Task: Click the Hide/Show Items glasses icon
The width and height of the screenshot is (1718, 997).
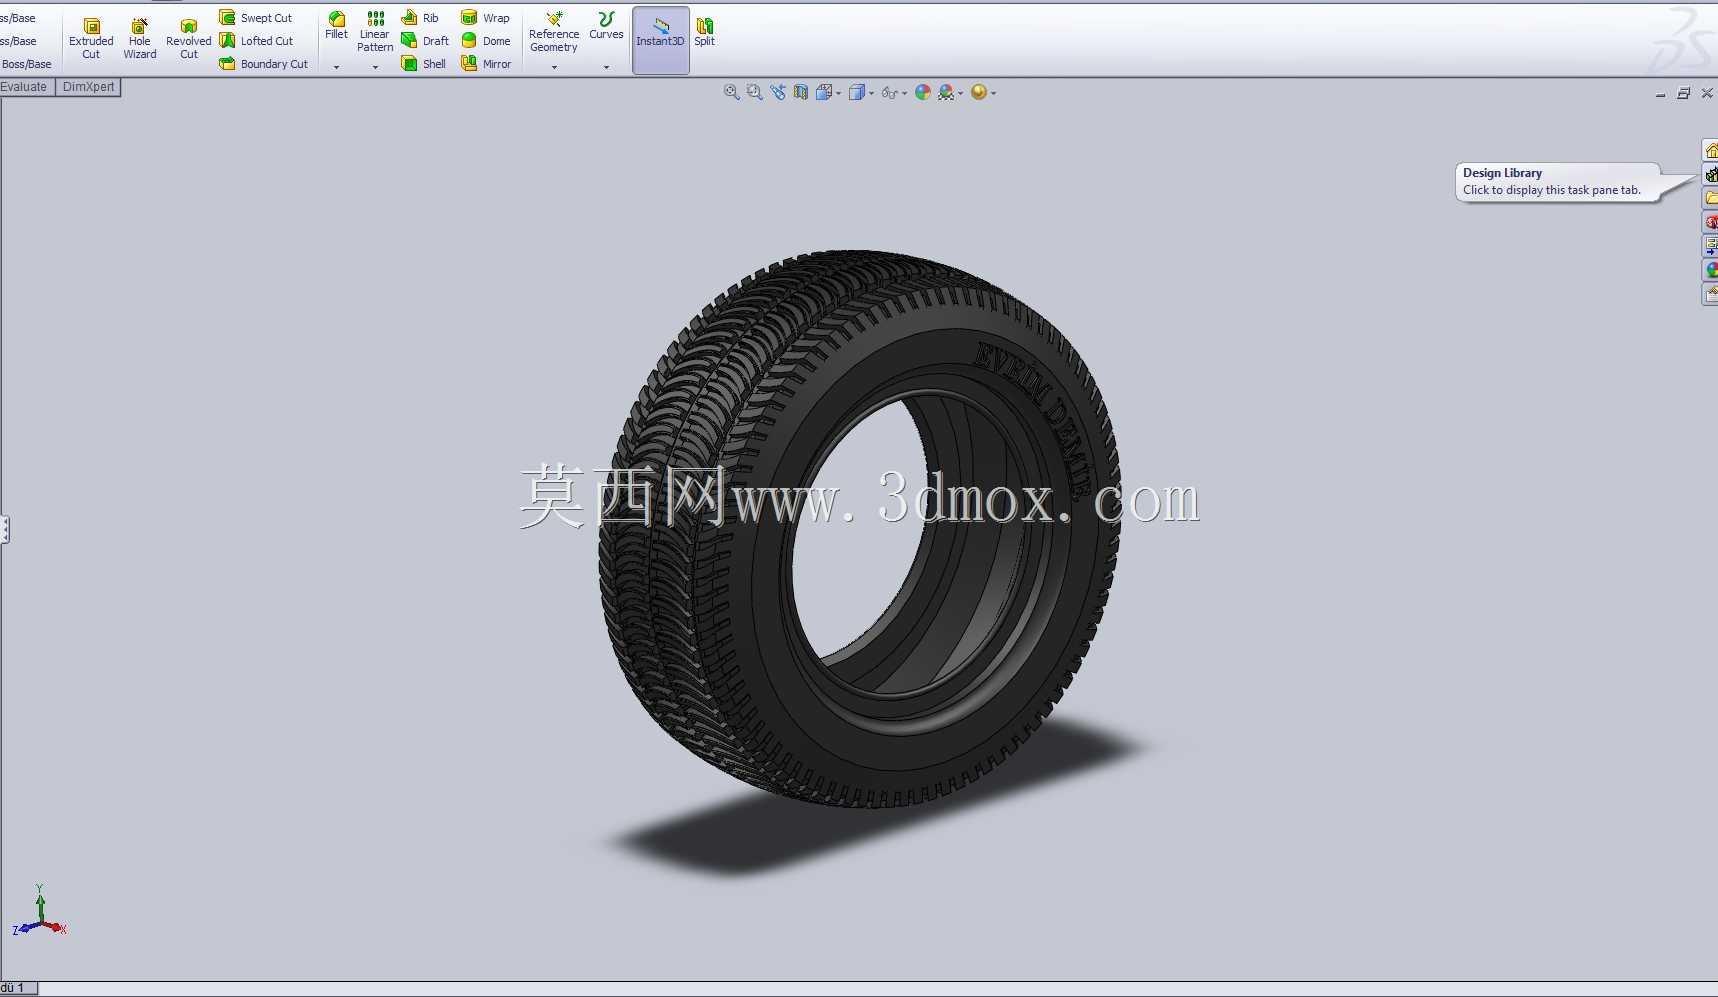Action: pos(889,92)
